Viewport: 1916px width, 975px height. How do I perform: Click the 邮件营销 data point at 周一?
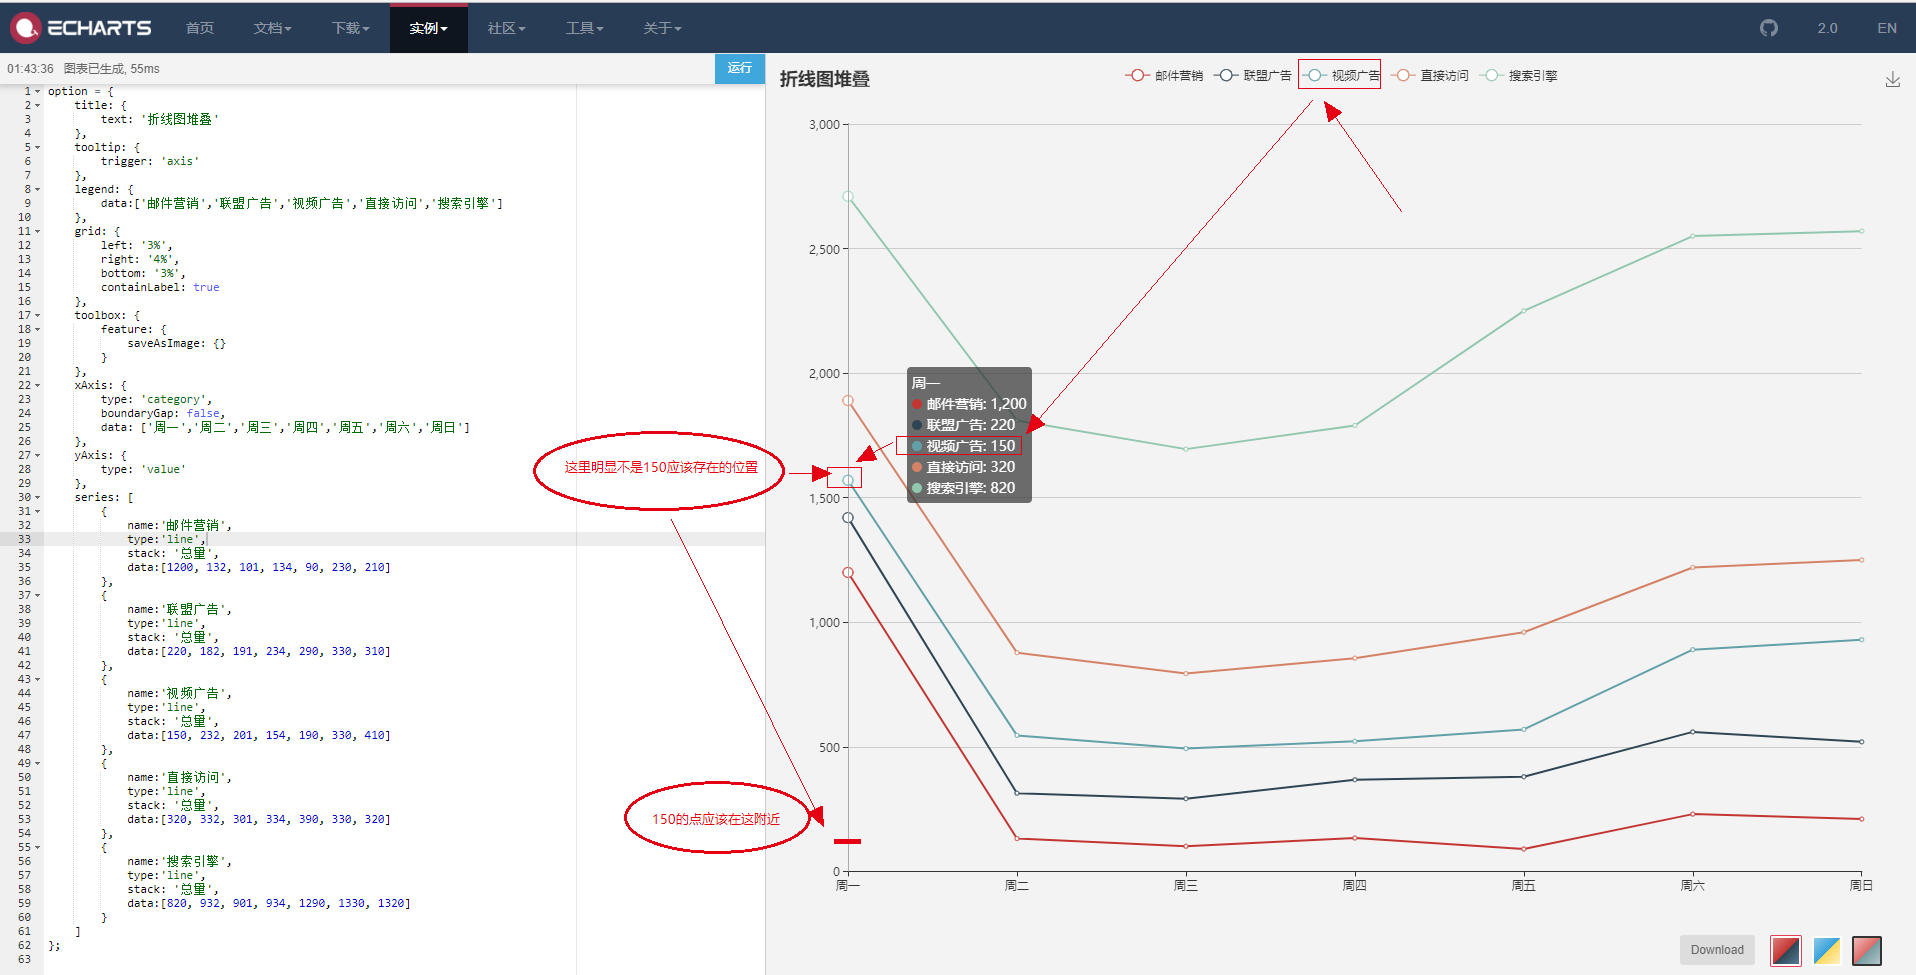848,573
